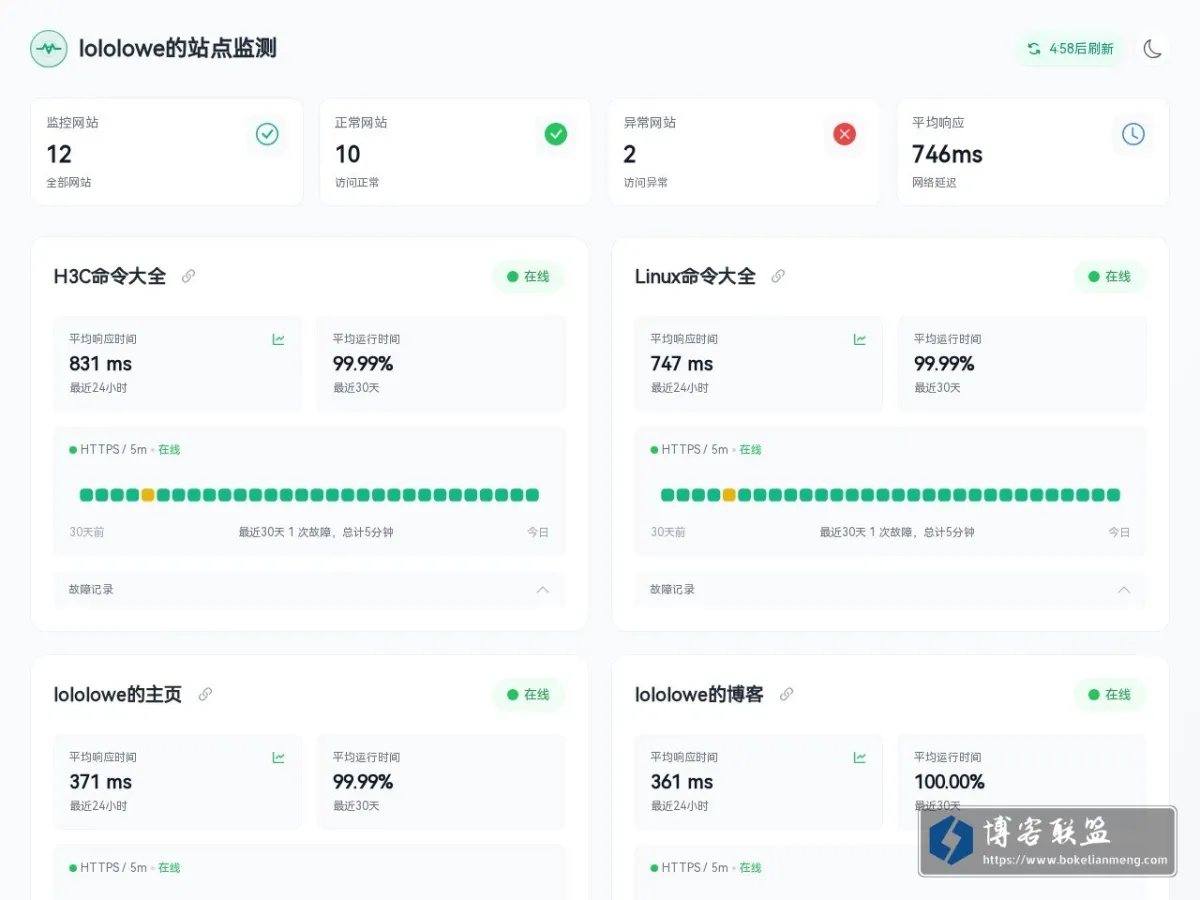
Task: Click the 747 ms response time value
Action: coord(682,364)
